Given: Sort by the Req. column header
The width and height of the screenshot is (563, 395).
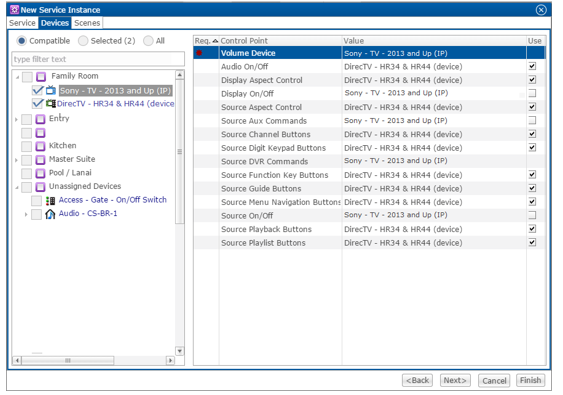Looking at the screenshot, I should (206, 41).
